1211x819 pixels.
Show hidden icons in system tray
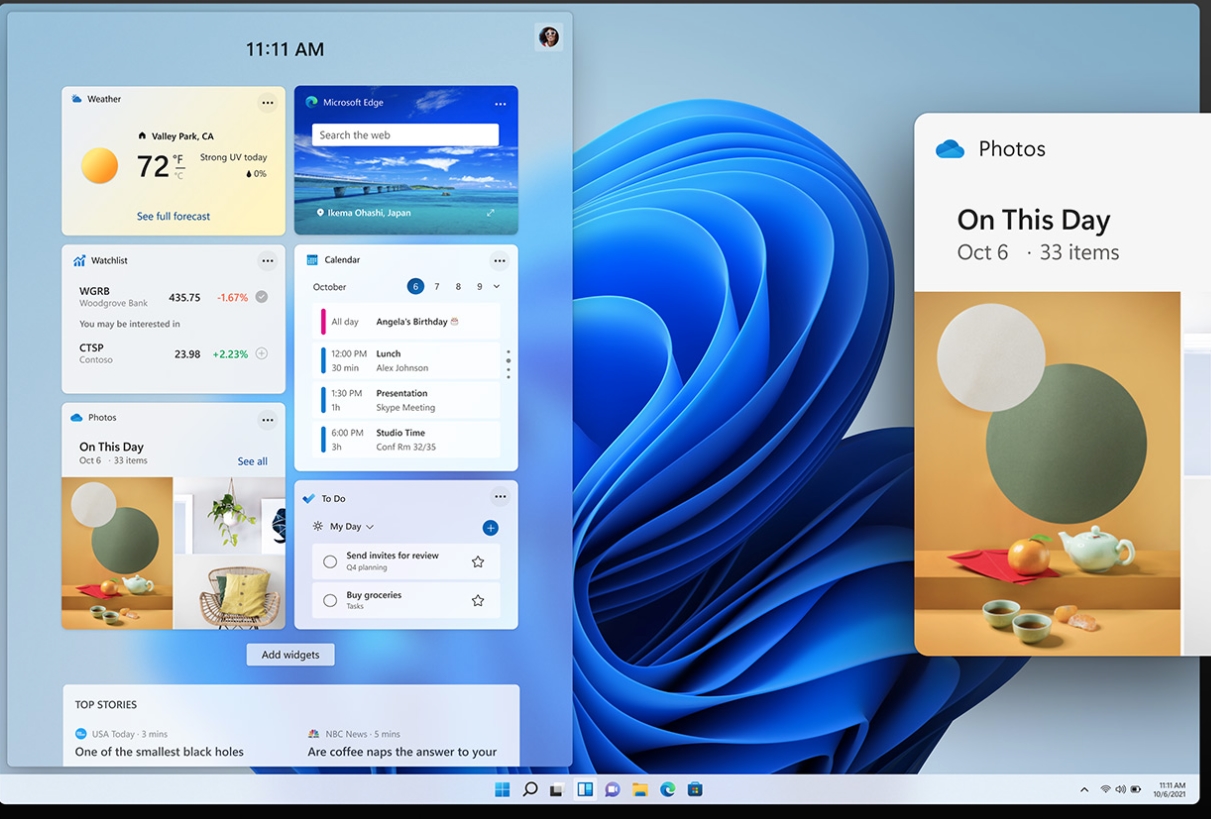1084,790
